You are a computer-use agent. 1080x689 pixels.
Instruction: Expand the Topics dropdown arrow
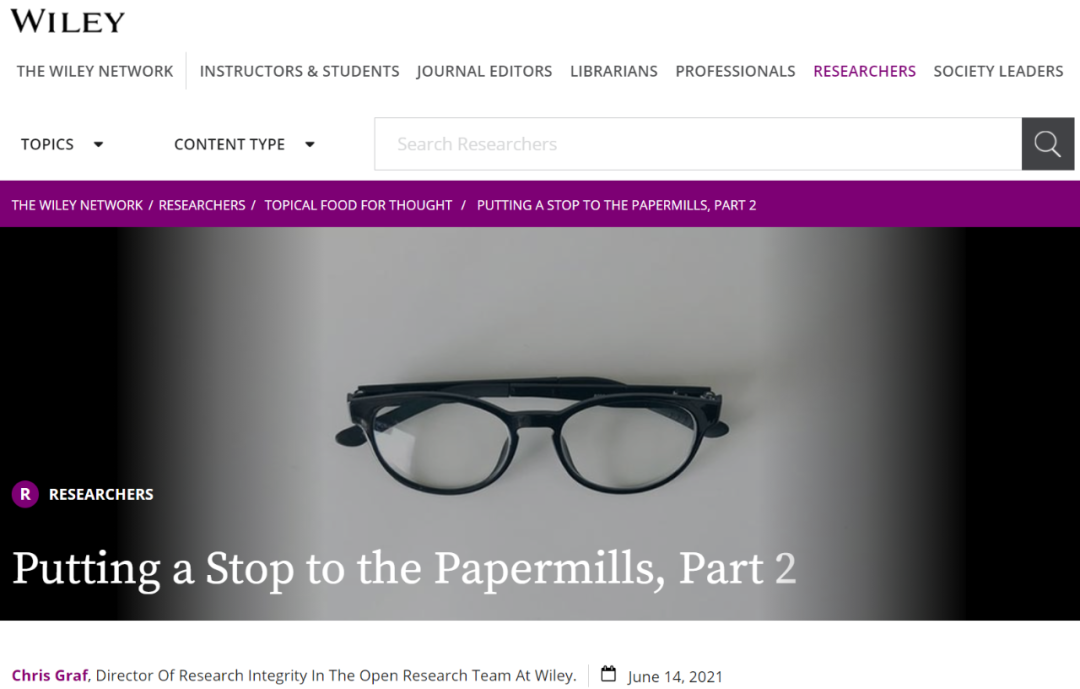tap(98, 144)
